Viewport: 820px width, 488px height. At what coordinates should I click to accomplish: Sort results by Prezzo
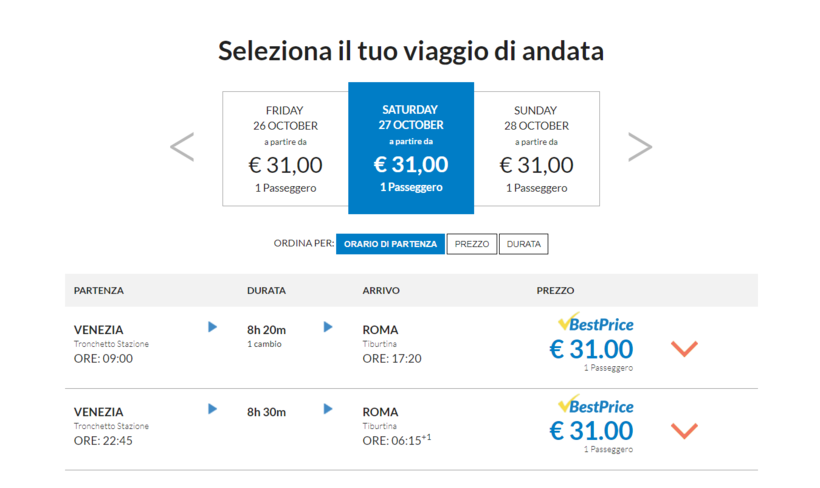pos(472,244)
